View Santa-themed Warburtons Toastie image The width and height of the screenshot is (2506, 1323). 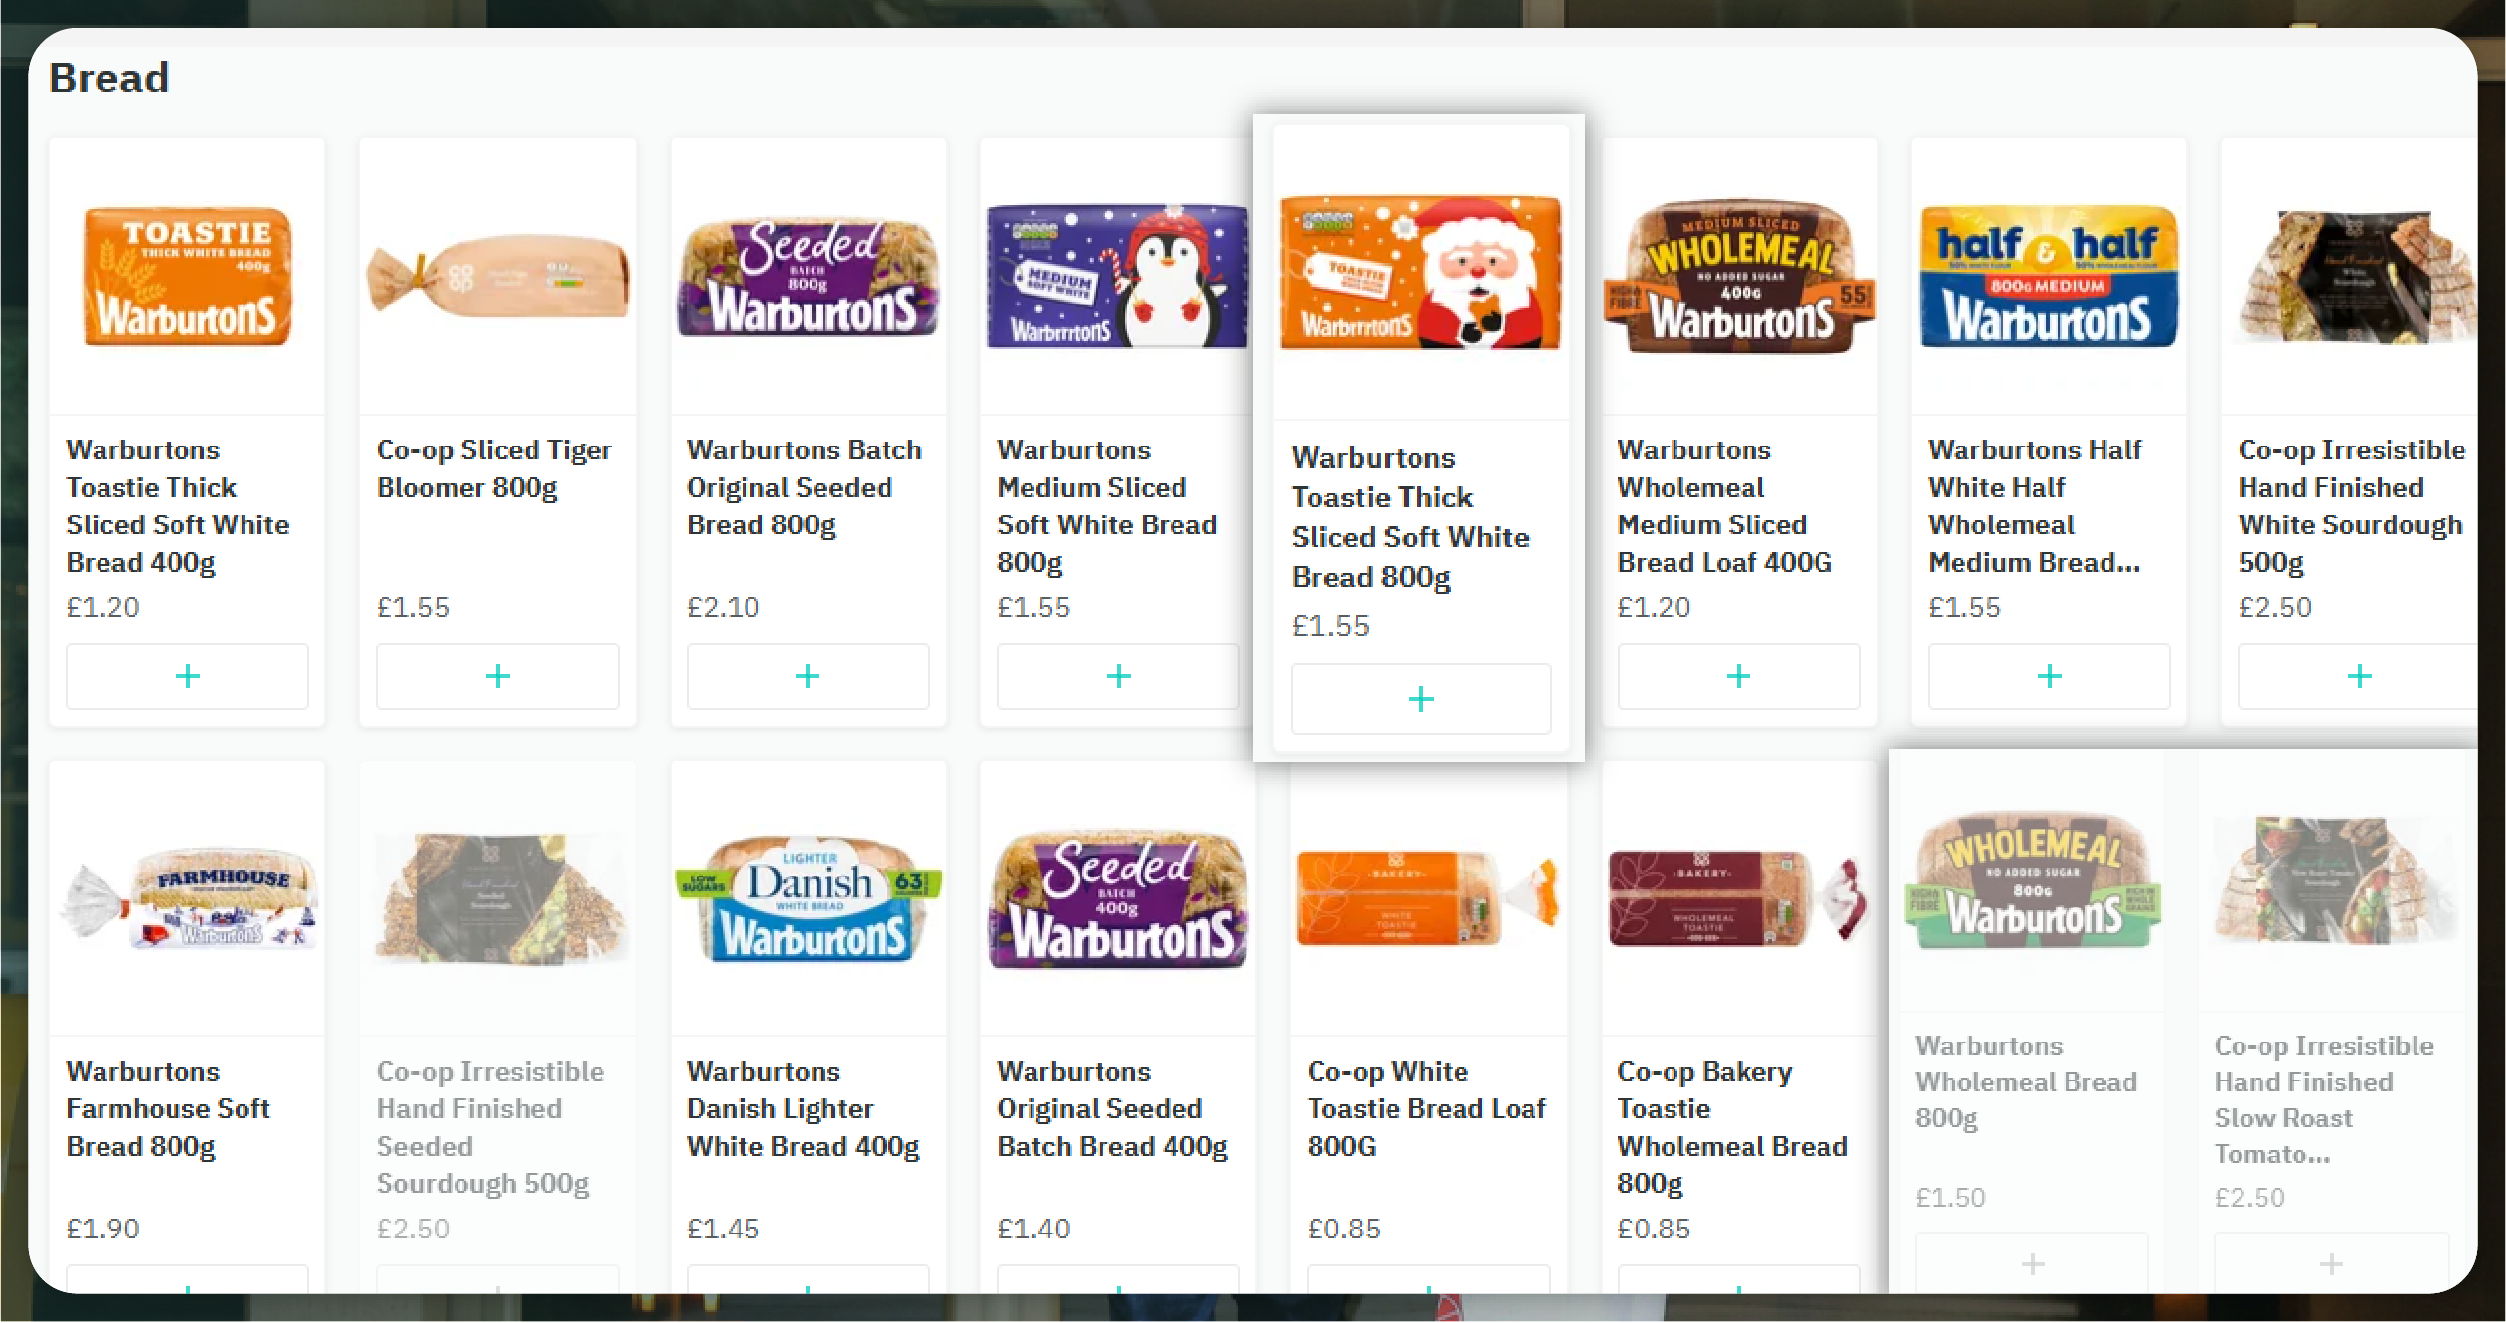click(x=1420, y=272)
